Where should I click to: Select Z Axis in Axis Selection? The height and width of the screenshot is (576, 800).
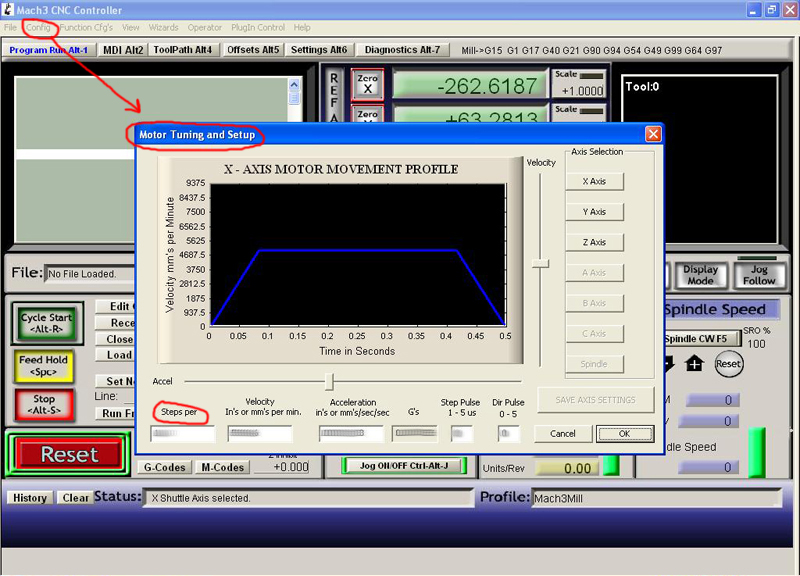(594, 242)
